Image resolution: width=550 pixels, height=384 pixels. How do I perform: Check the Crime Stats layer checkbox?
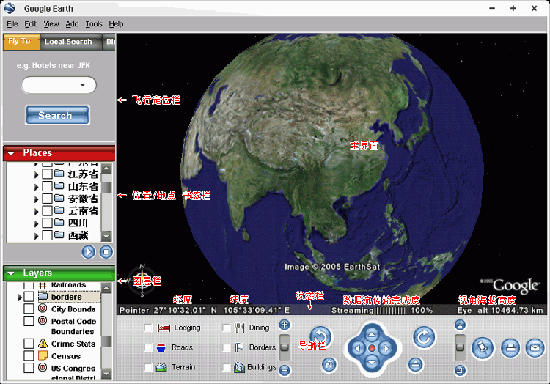(x=28, y=343)
